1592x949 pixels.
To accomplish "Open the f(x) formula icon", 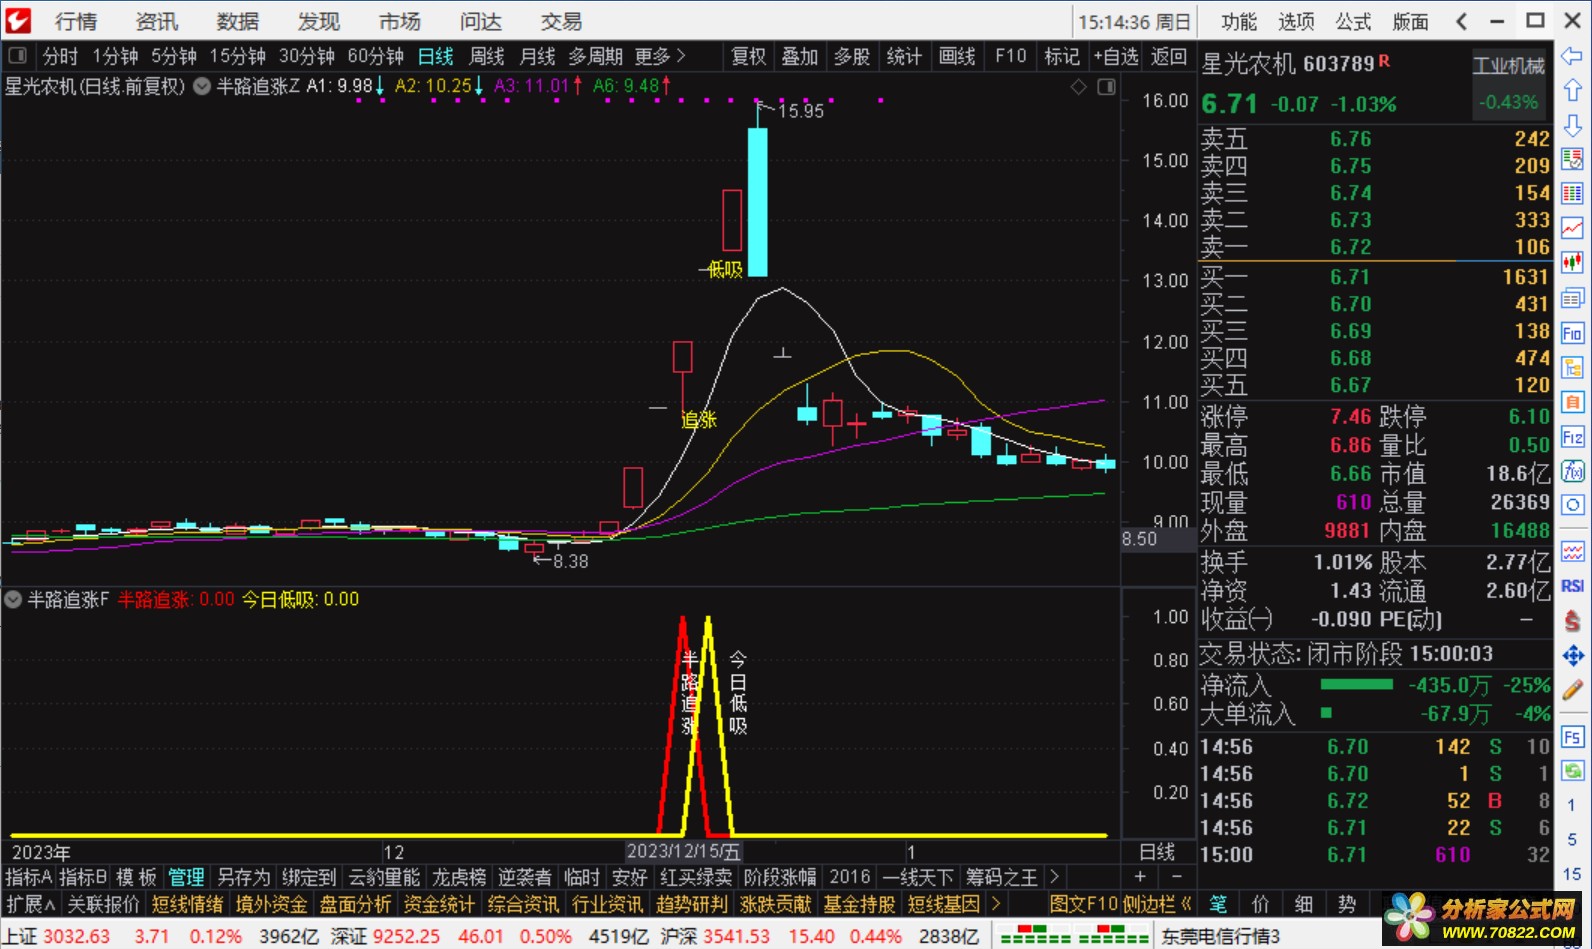I will 1572,471.
